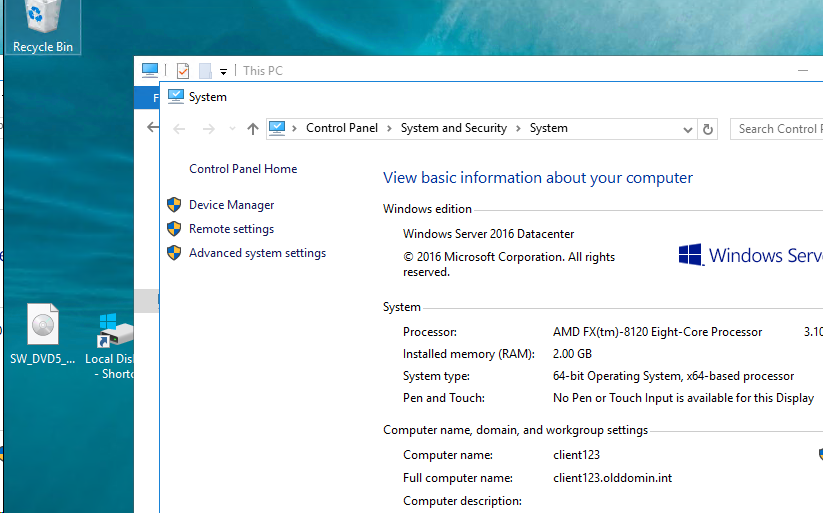Click the computer icon in the address bar
This screenshot has height=513, width=823.
(278, 128)
